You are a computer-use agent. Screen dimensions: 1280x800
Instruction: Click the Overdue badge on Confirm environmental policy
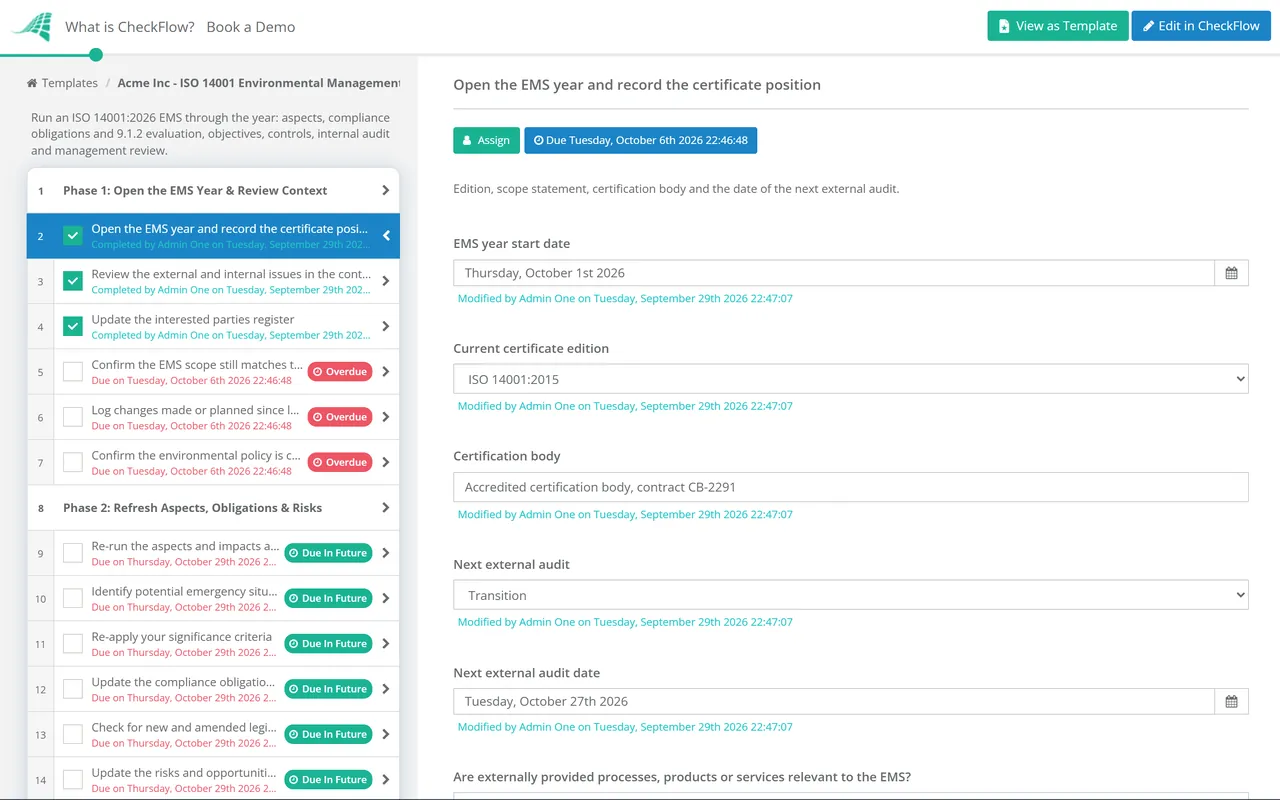(x=340, y=462)
